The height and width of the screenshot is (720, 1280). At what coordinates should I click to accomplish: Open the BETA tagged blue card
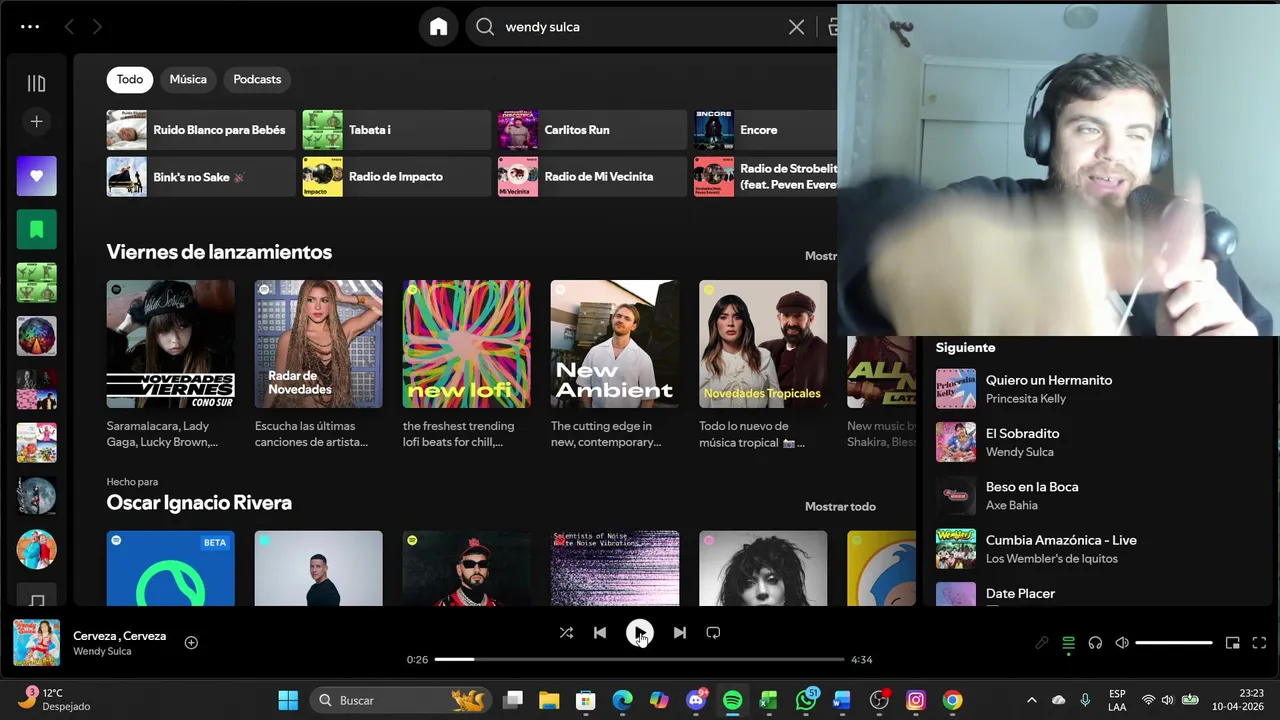coord(171,568)
